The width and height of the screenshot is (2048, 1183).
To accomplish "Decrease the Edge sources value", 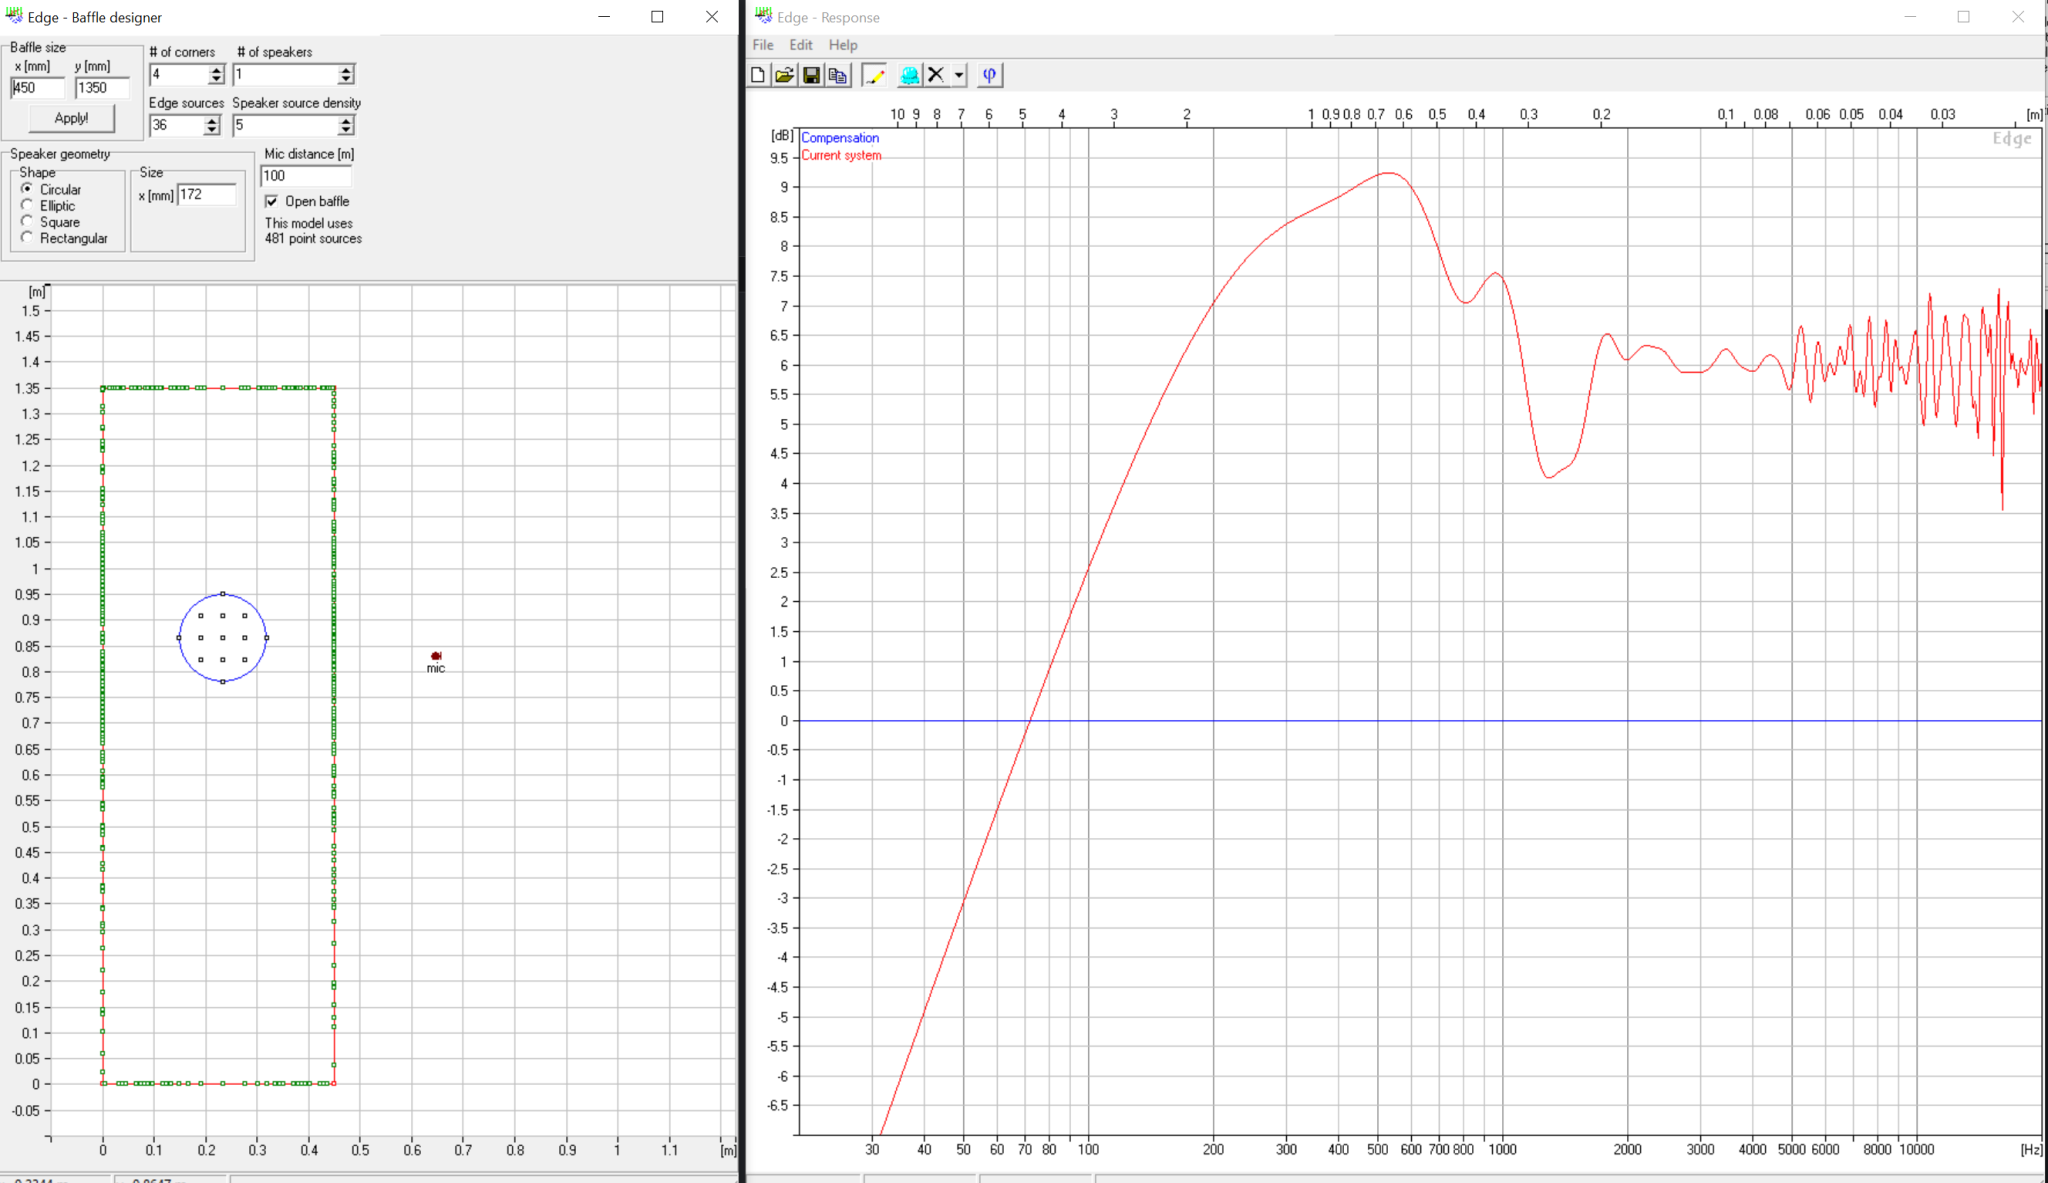I will [x=211, y=130].
